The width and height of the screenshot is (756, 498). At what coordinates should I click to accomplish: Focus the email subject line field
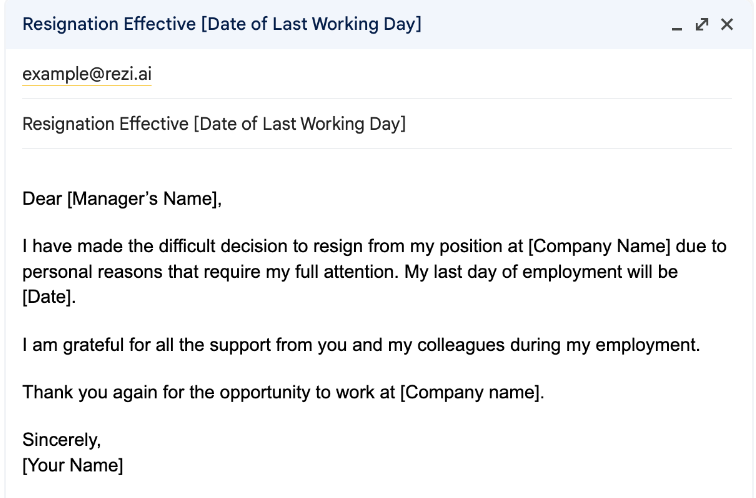pos(214,124)
